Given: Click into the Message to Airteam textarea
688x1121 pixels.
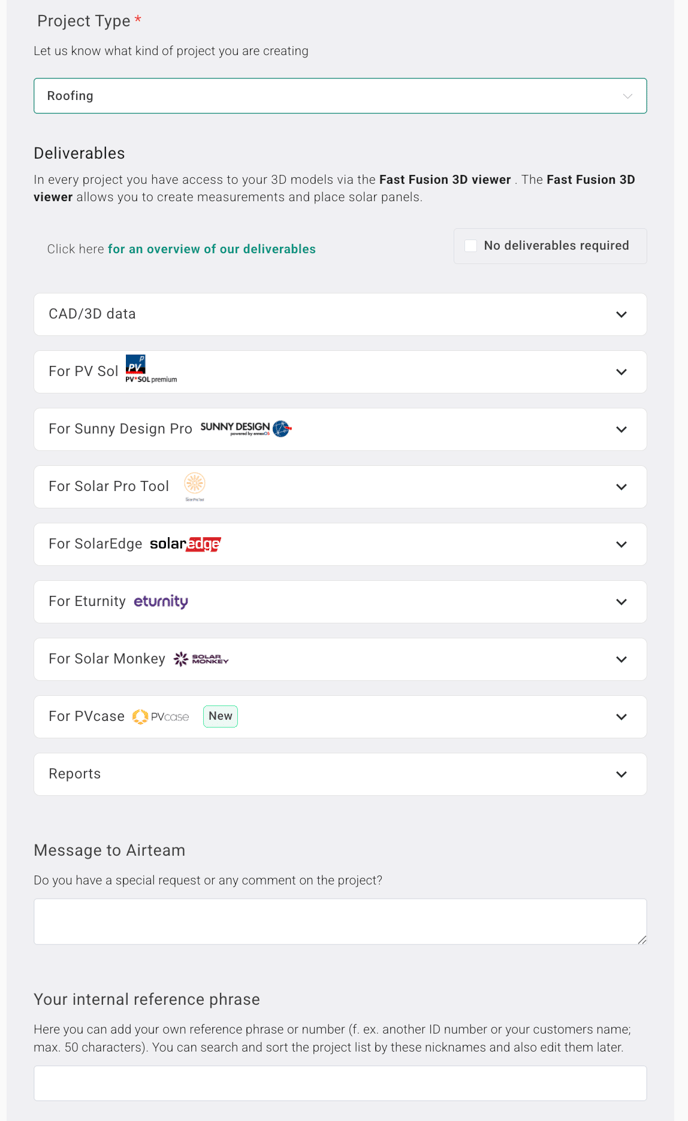Looking at the screenshot, I should pos(340,922).
